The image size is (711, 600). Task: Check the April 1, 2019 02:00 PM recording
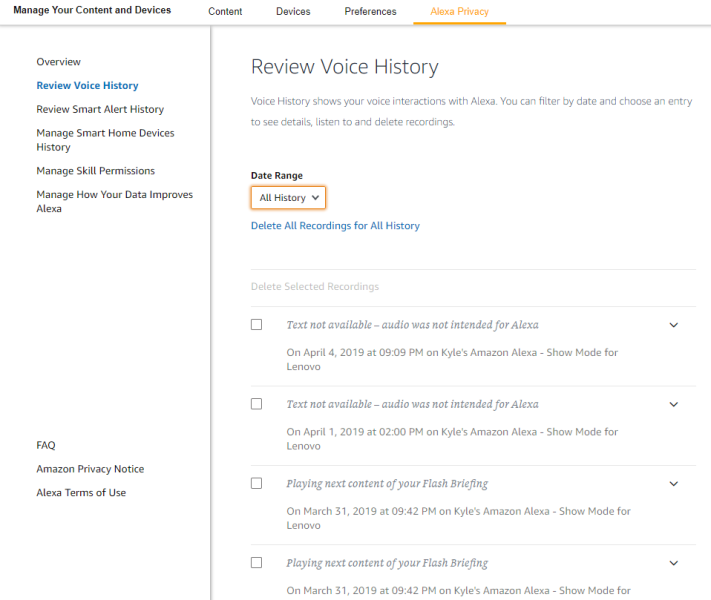coord(257,404)
